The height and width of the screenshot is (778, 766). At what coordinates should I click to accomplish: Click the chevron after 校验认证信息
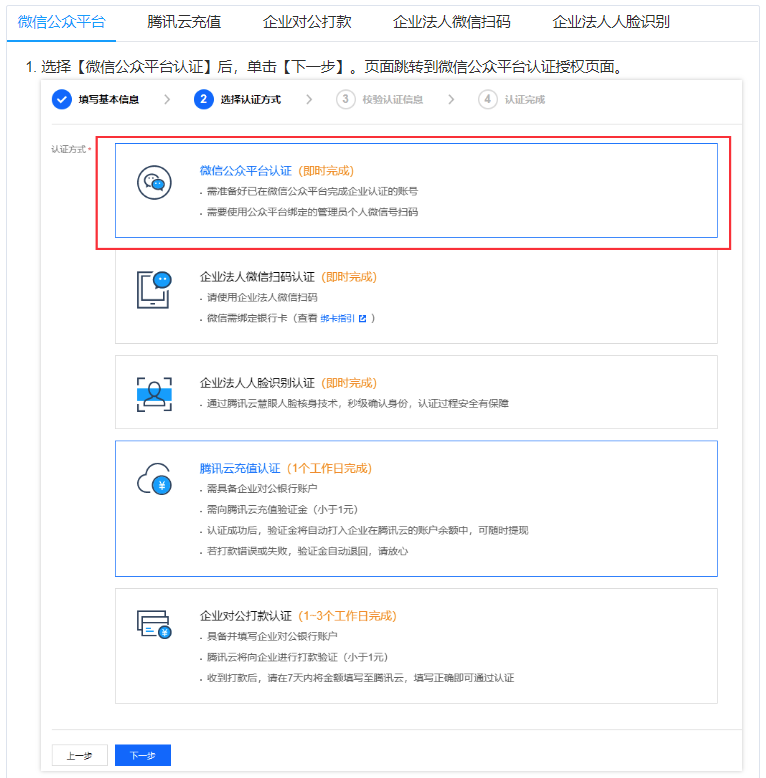(x=451, y=100)
